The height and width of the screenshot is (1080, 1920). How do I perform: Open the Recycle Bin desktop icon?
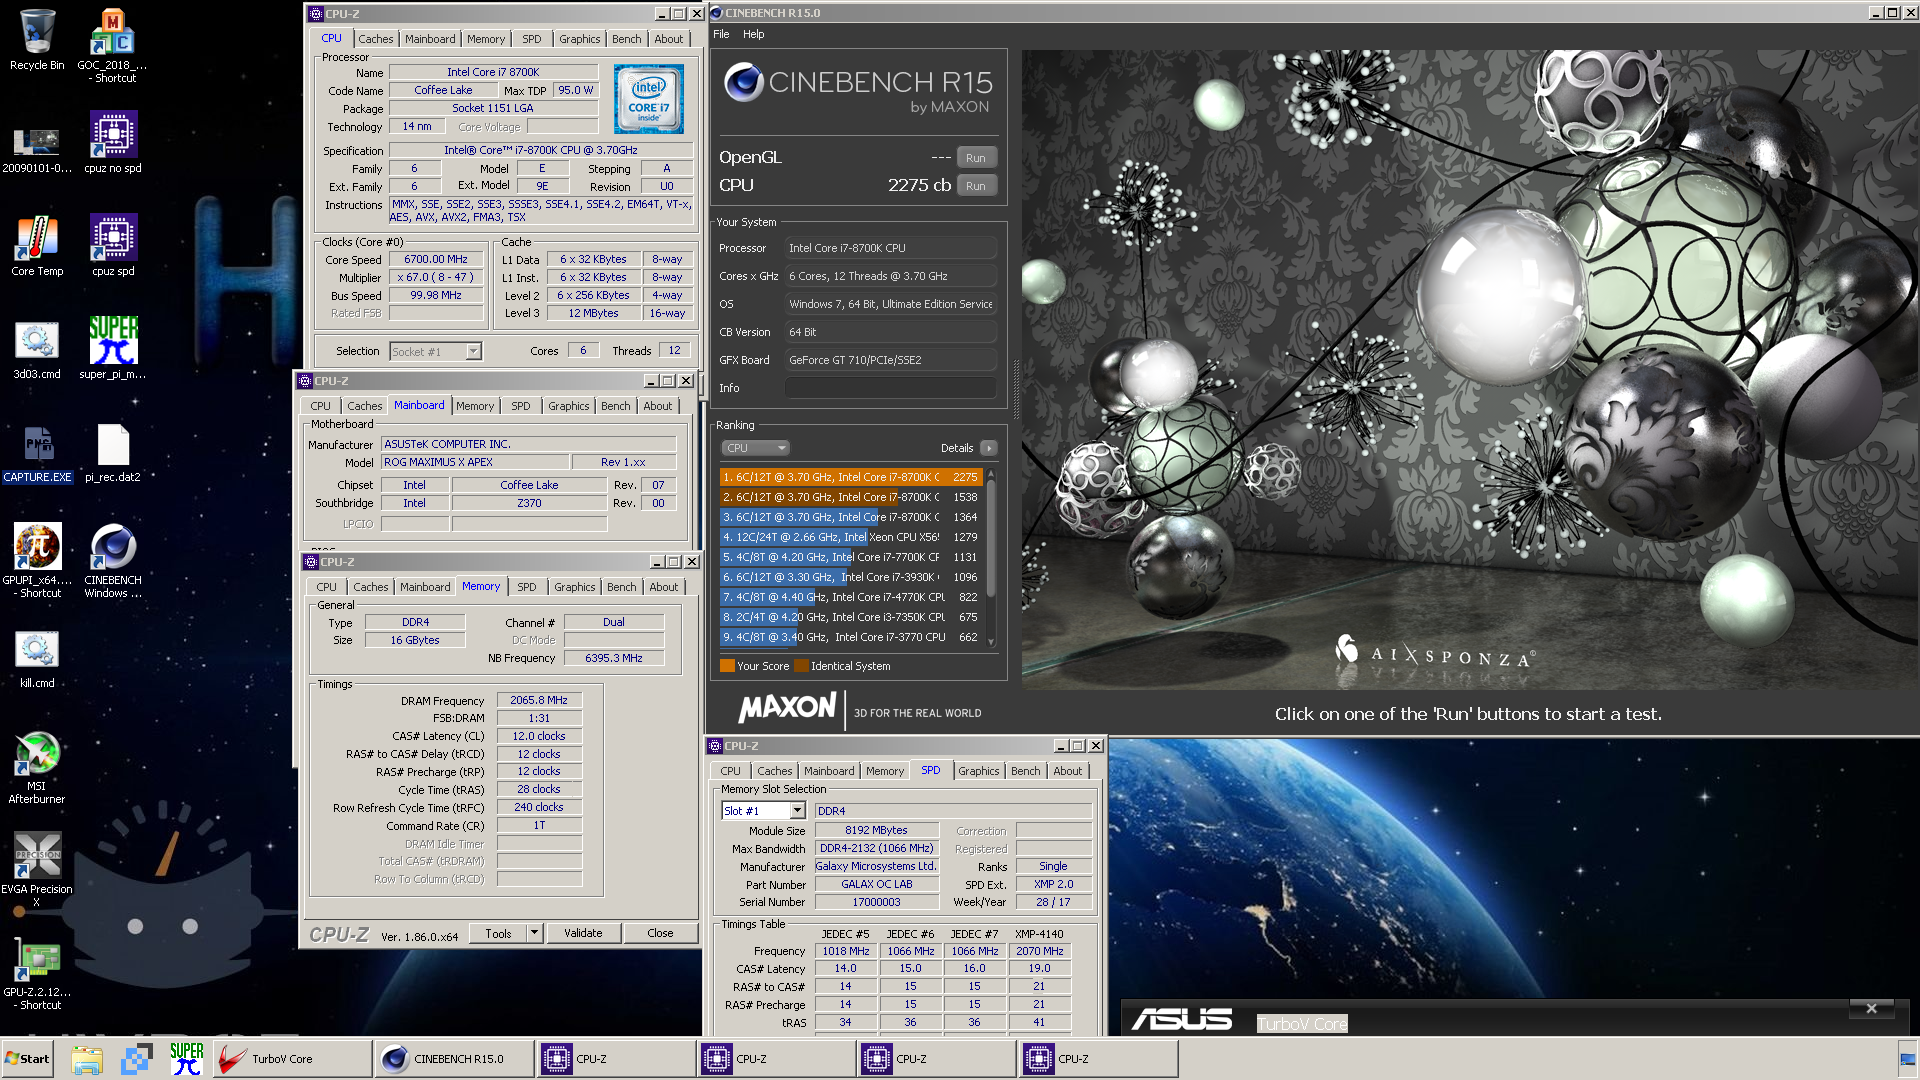pos(37,40)
